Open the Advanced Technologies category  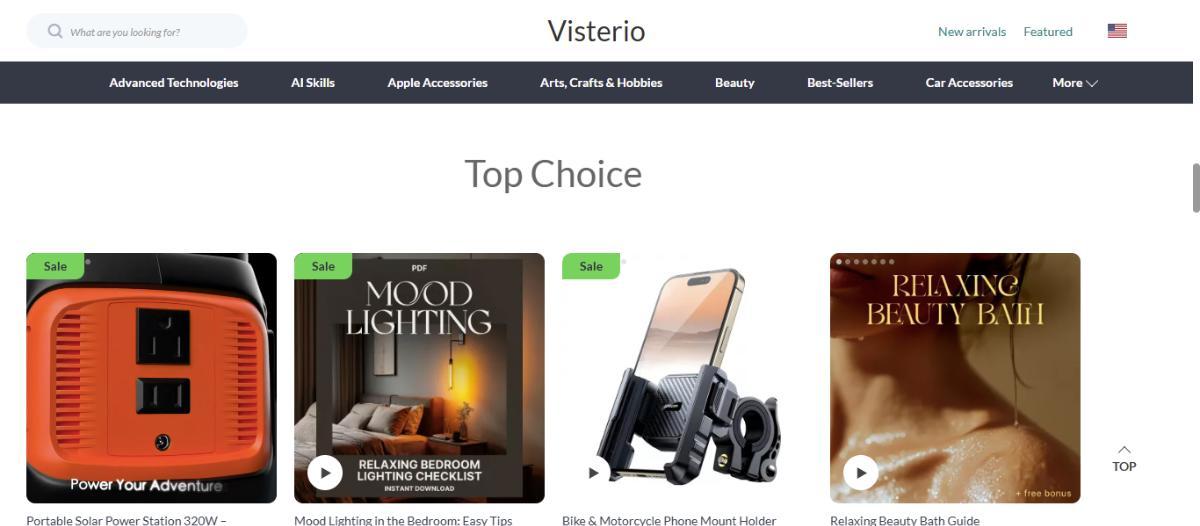coord(174,83)
